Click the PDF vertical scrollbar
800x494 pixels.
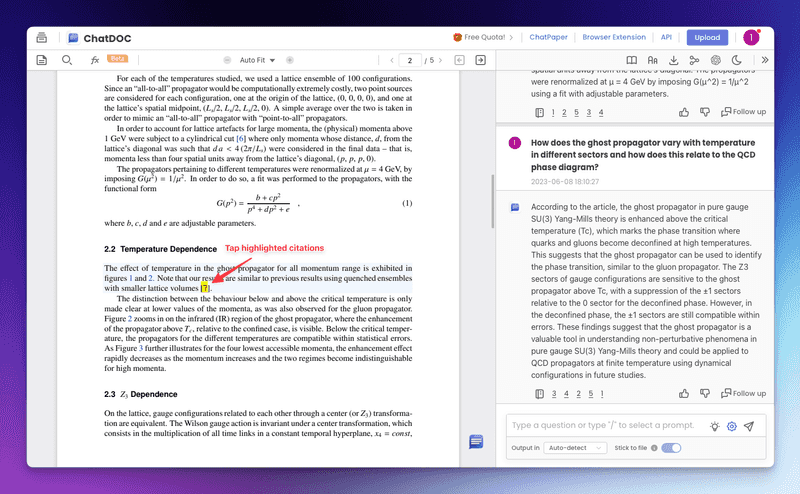pos(492,201)
